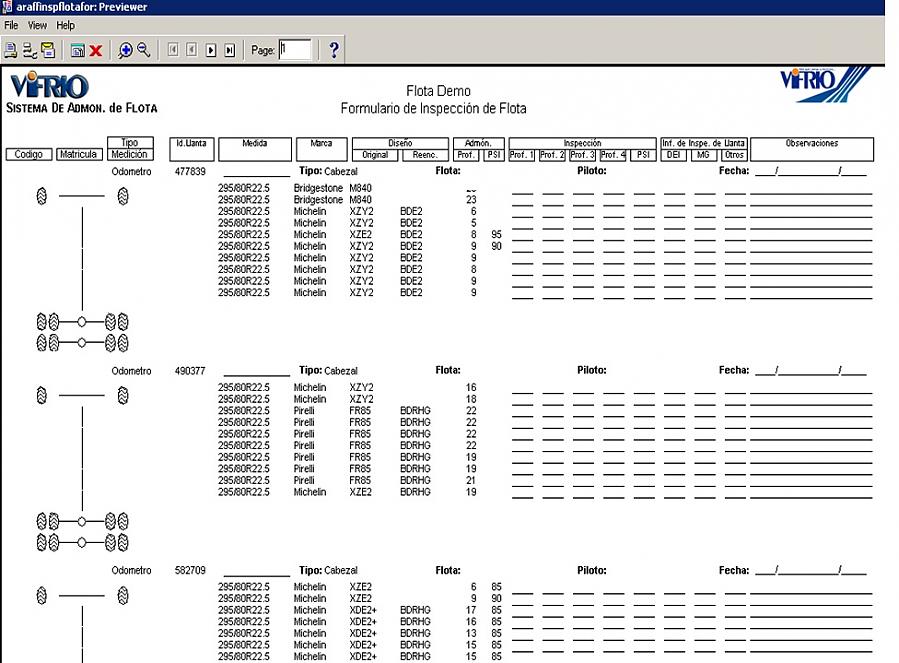Screen dimensions: 899x663
Task: Open the View menu
Action: point(37,25)
